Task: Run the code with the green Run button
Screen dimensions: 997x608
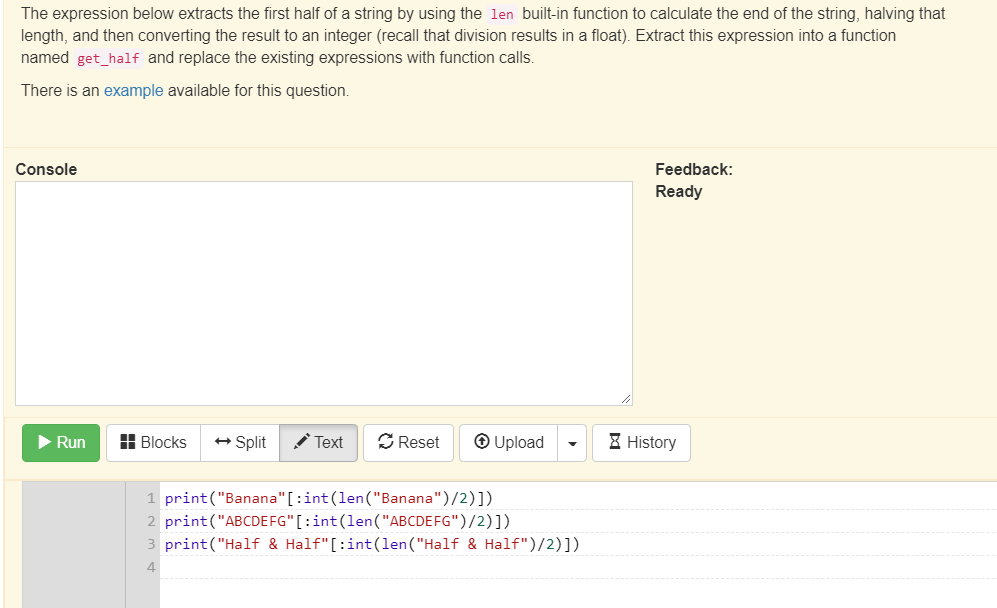Action: pos(61,443)
